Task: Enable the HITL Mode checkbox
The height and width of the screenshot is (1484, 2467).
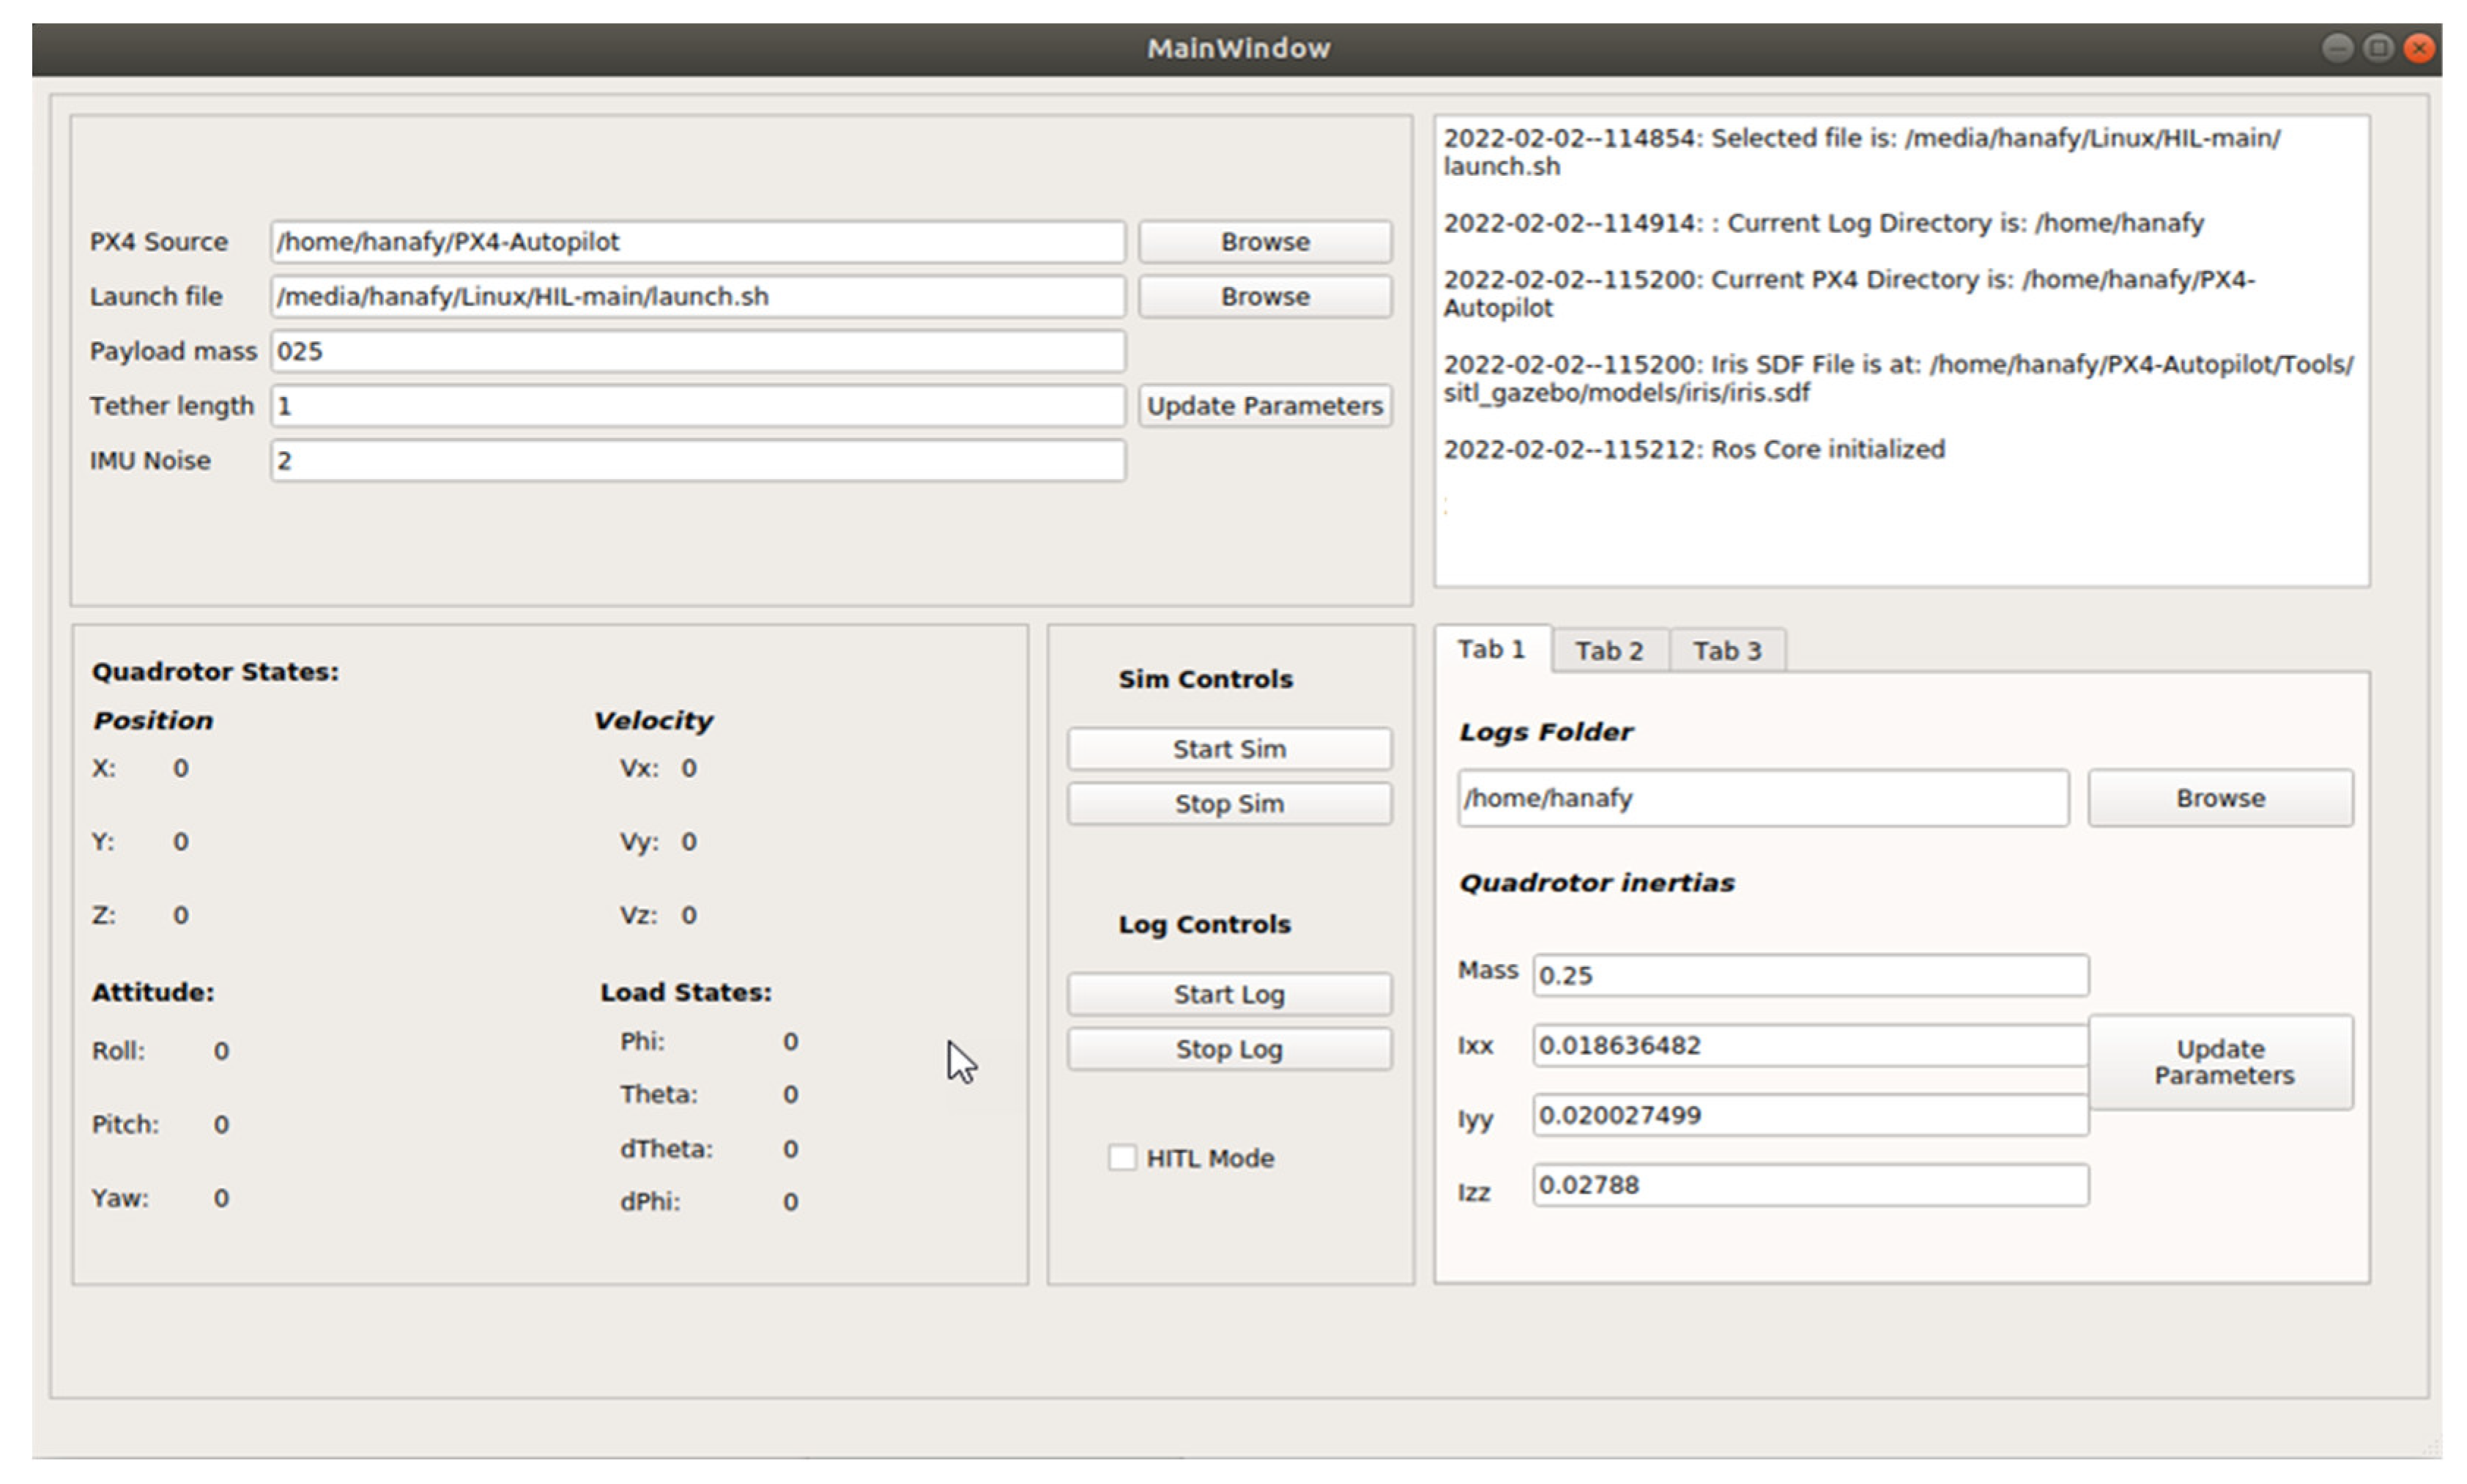Action: (x=1121, y=1158)
